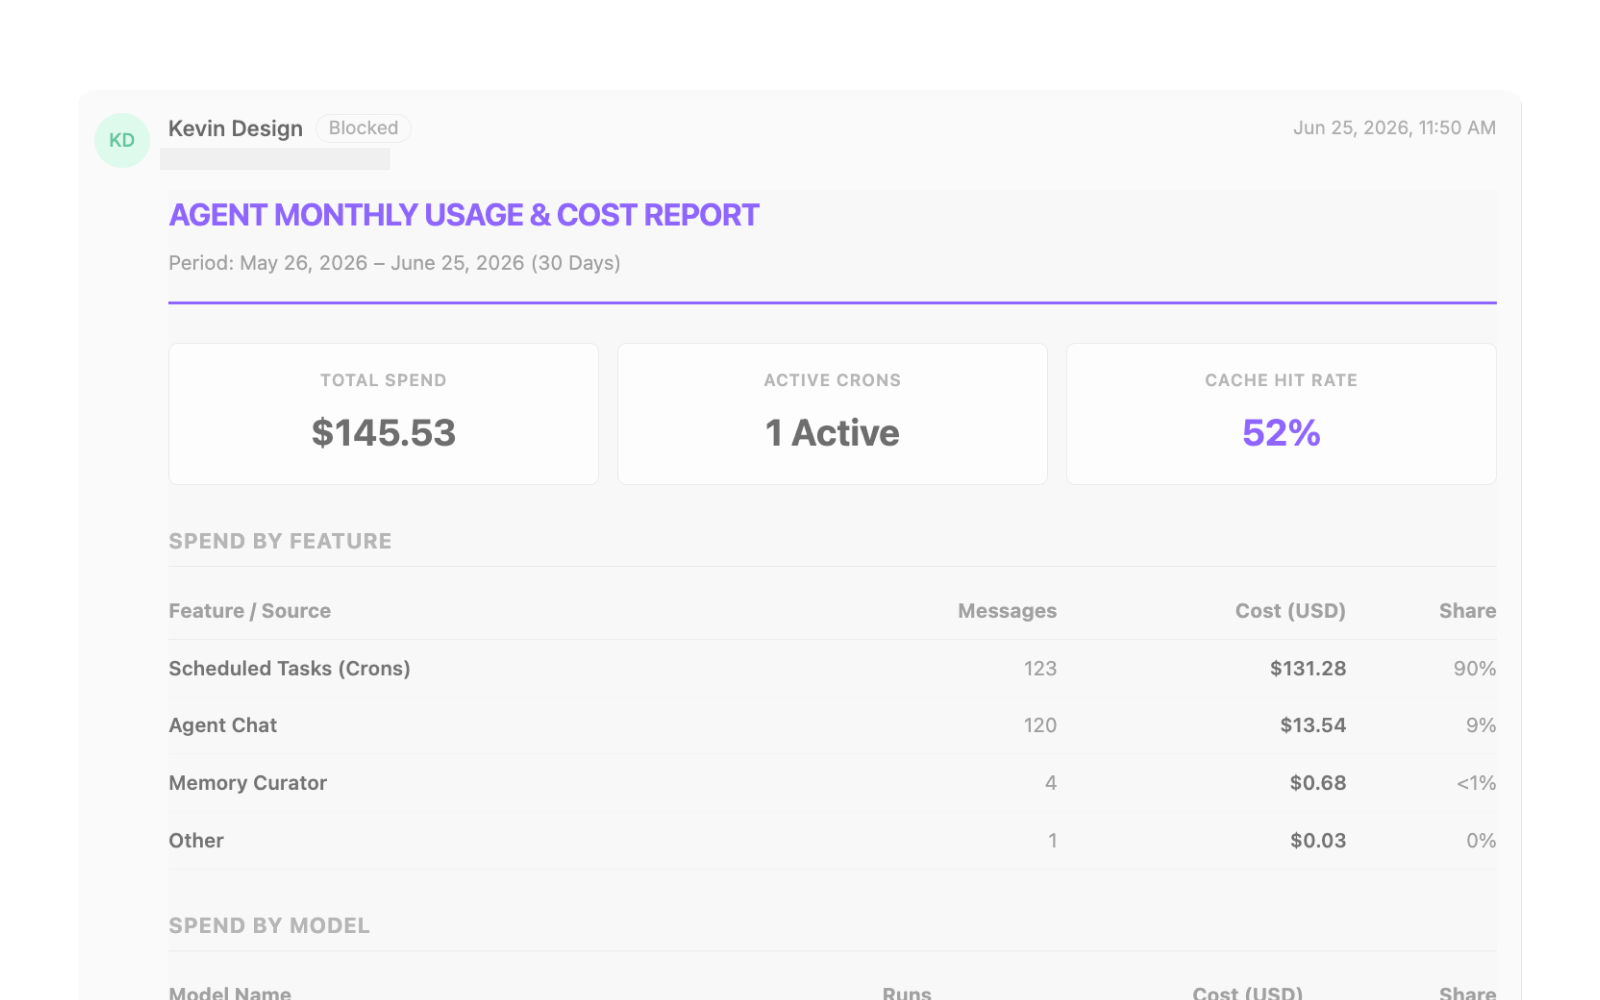Screen dimensions: 1600x1000
Task: Click the Runs column header
Action: (906, 993)
